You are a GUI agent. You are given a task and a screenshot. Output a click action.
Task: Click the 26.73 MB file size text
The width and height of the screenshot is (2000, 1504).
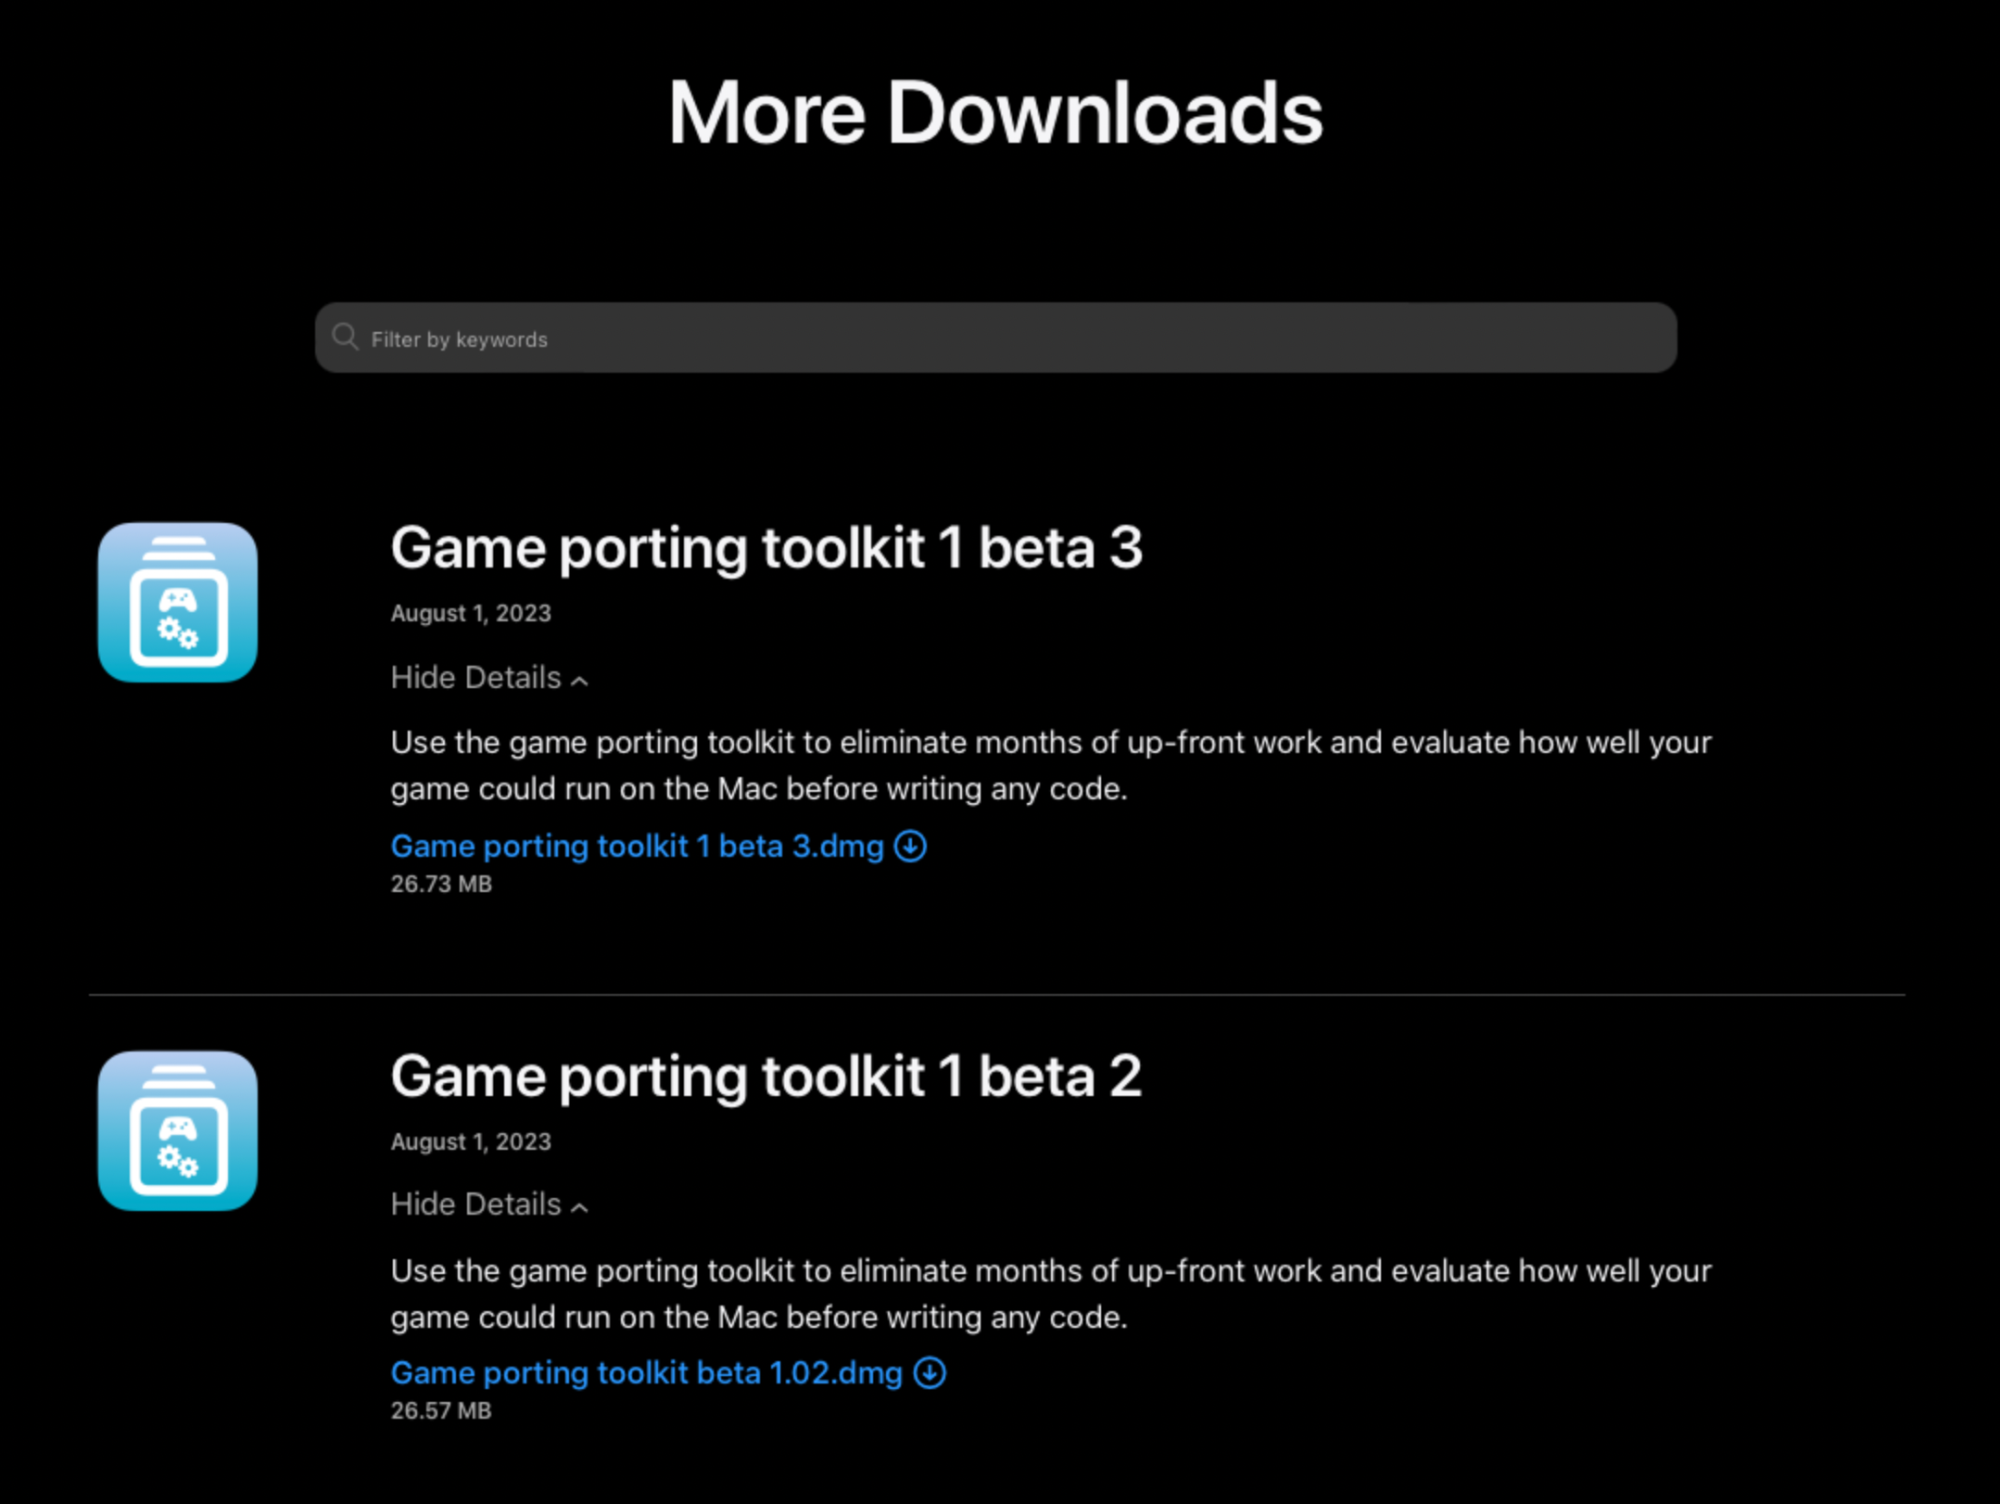point(441,884)
